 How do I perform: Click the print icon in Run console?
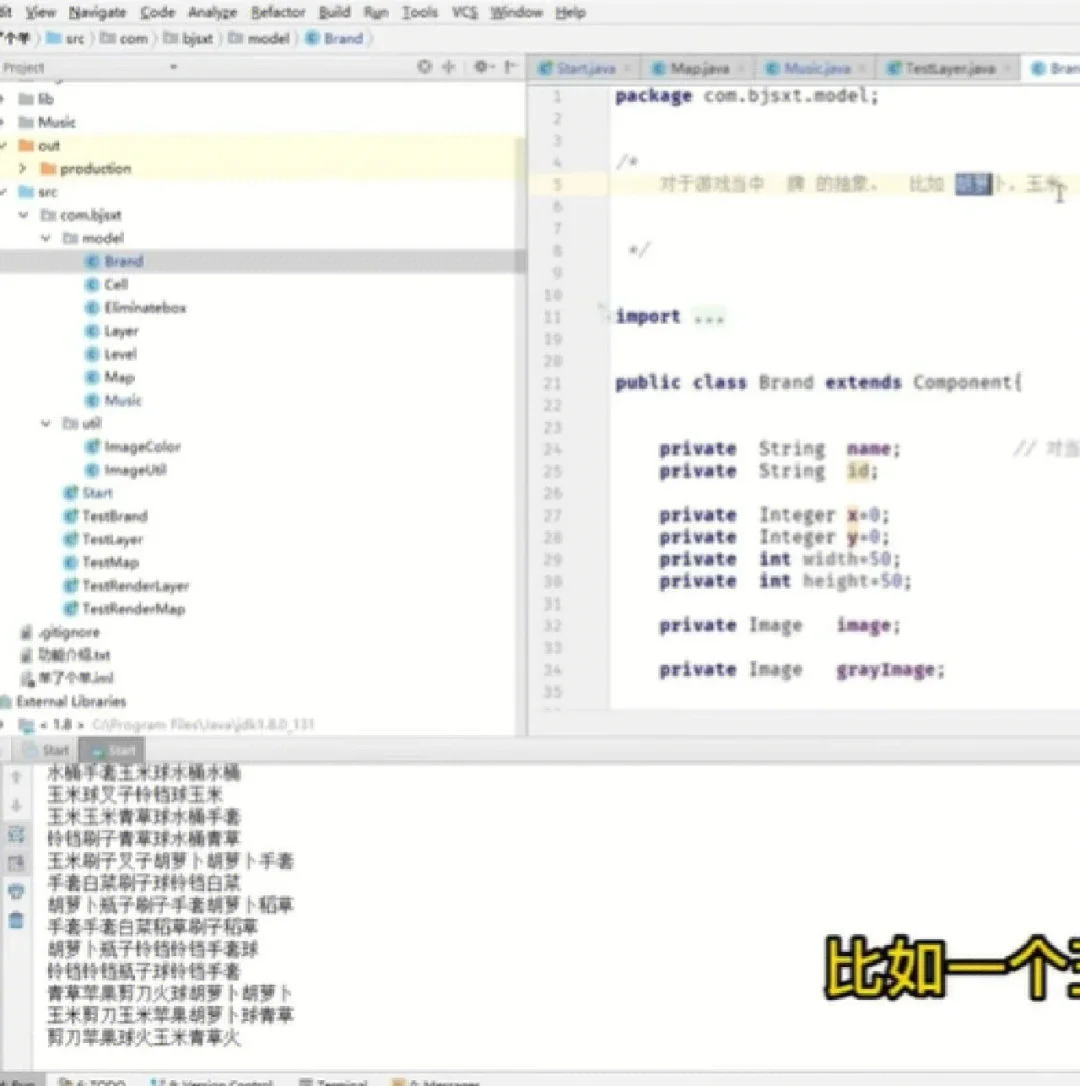(17, 891)
